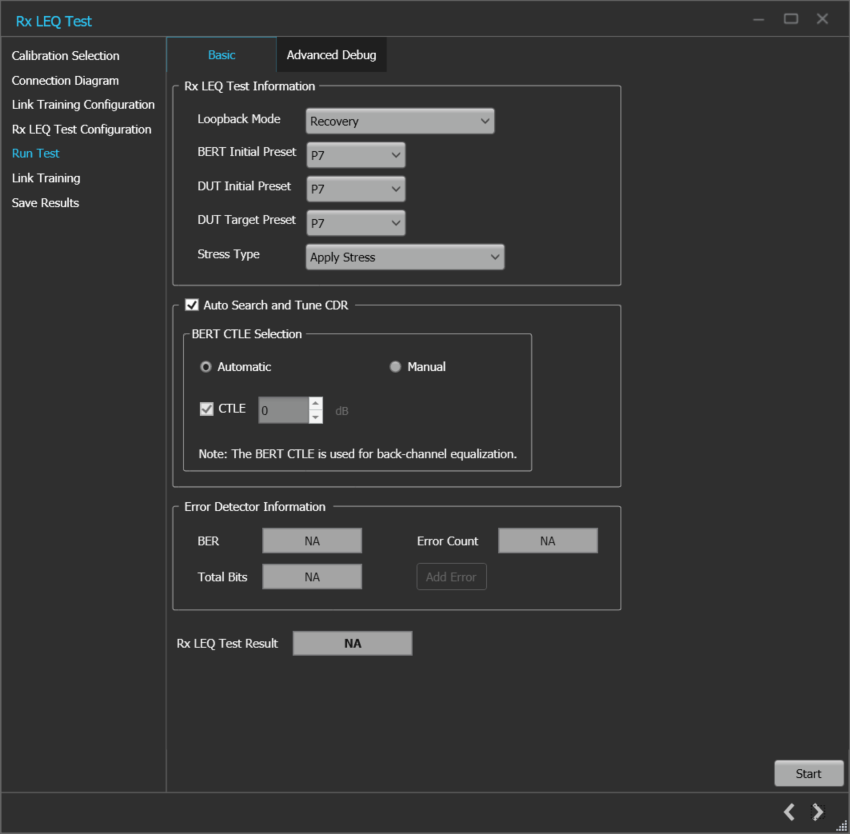Select Link Training Configuration in sidebar
This screenshot has width=850, height=834.
click(x=83, y=104)
